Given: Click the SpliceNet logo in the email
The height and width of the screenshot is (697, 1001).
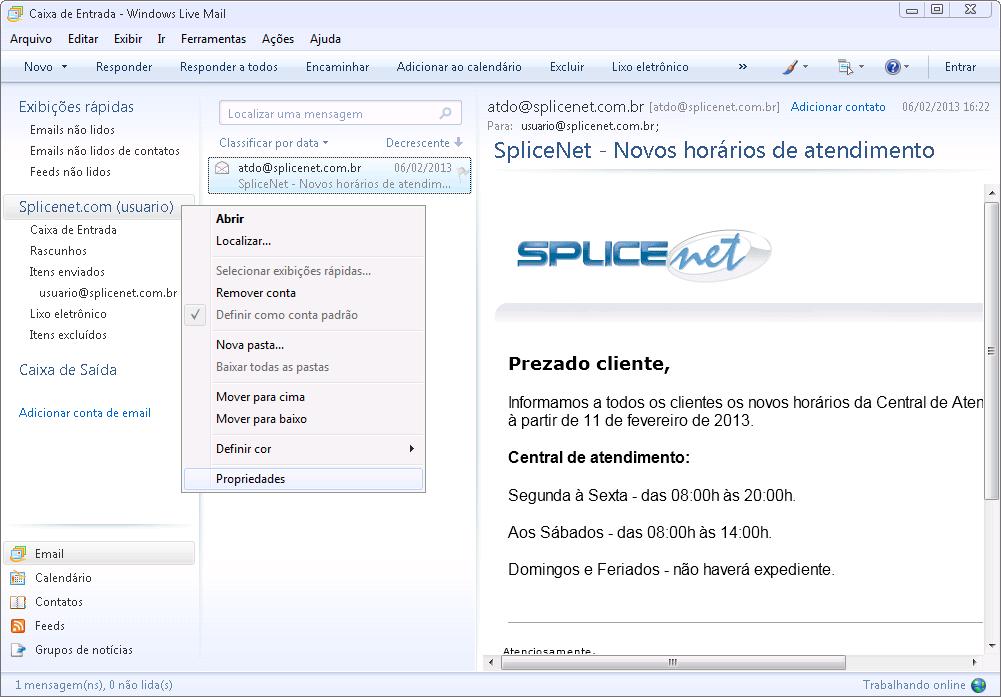Looking at the screenshot, I should (x=644, y=255).
